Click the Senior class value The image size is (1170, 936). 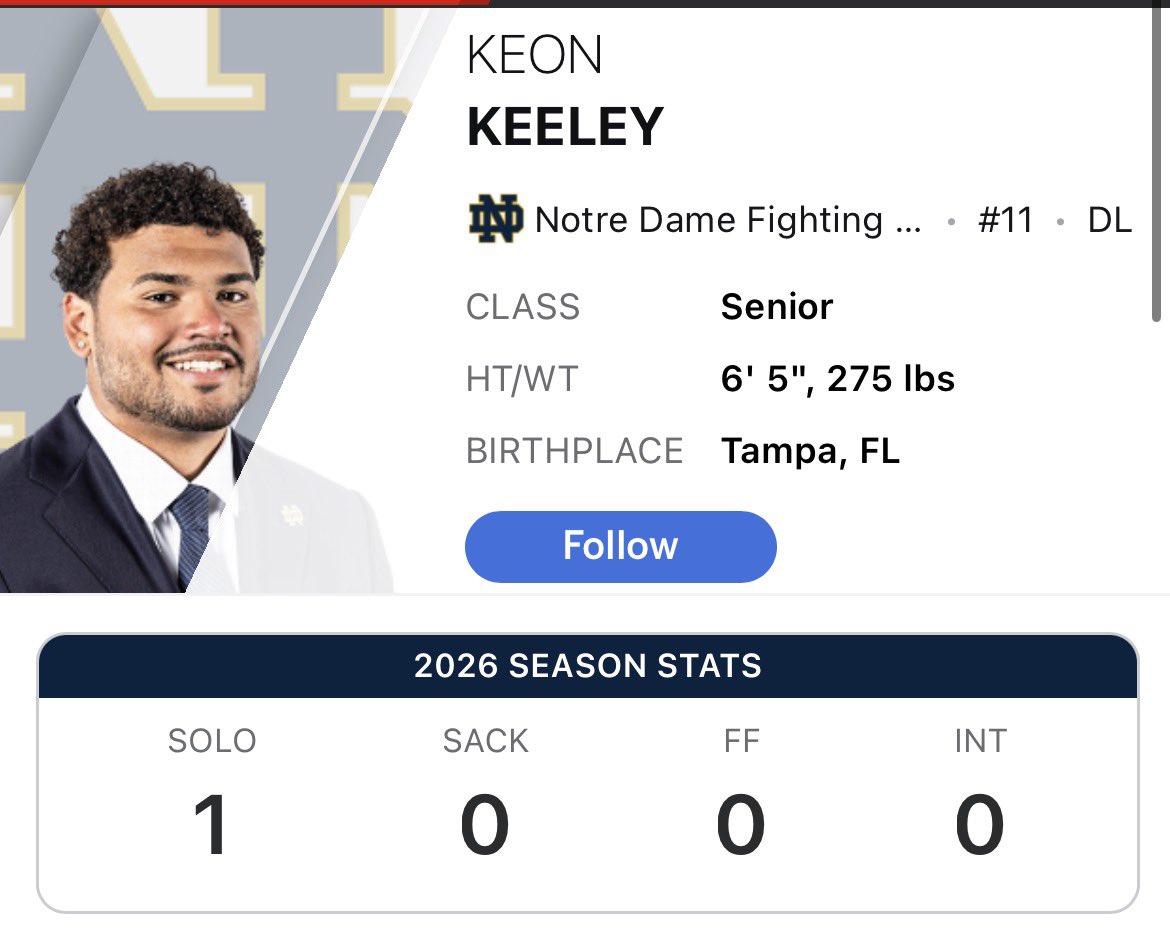click(x=777, y=307)
